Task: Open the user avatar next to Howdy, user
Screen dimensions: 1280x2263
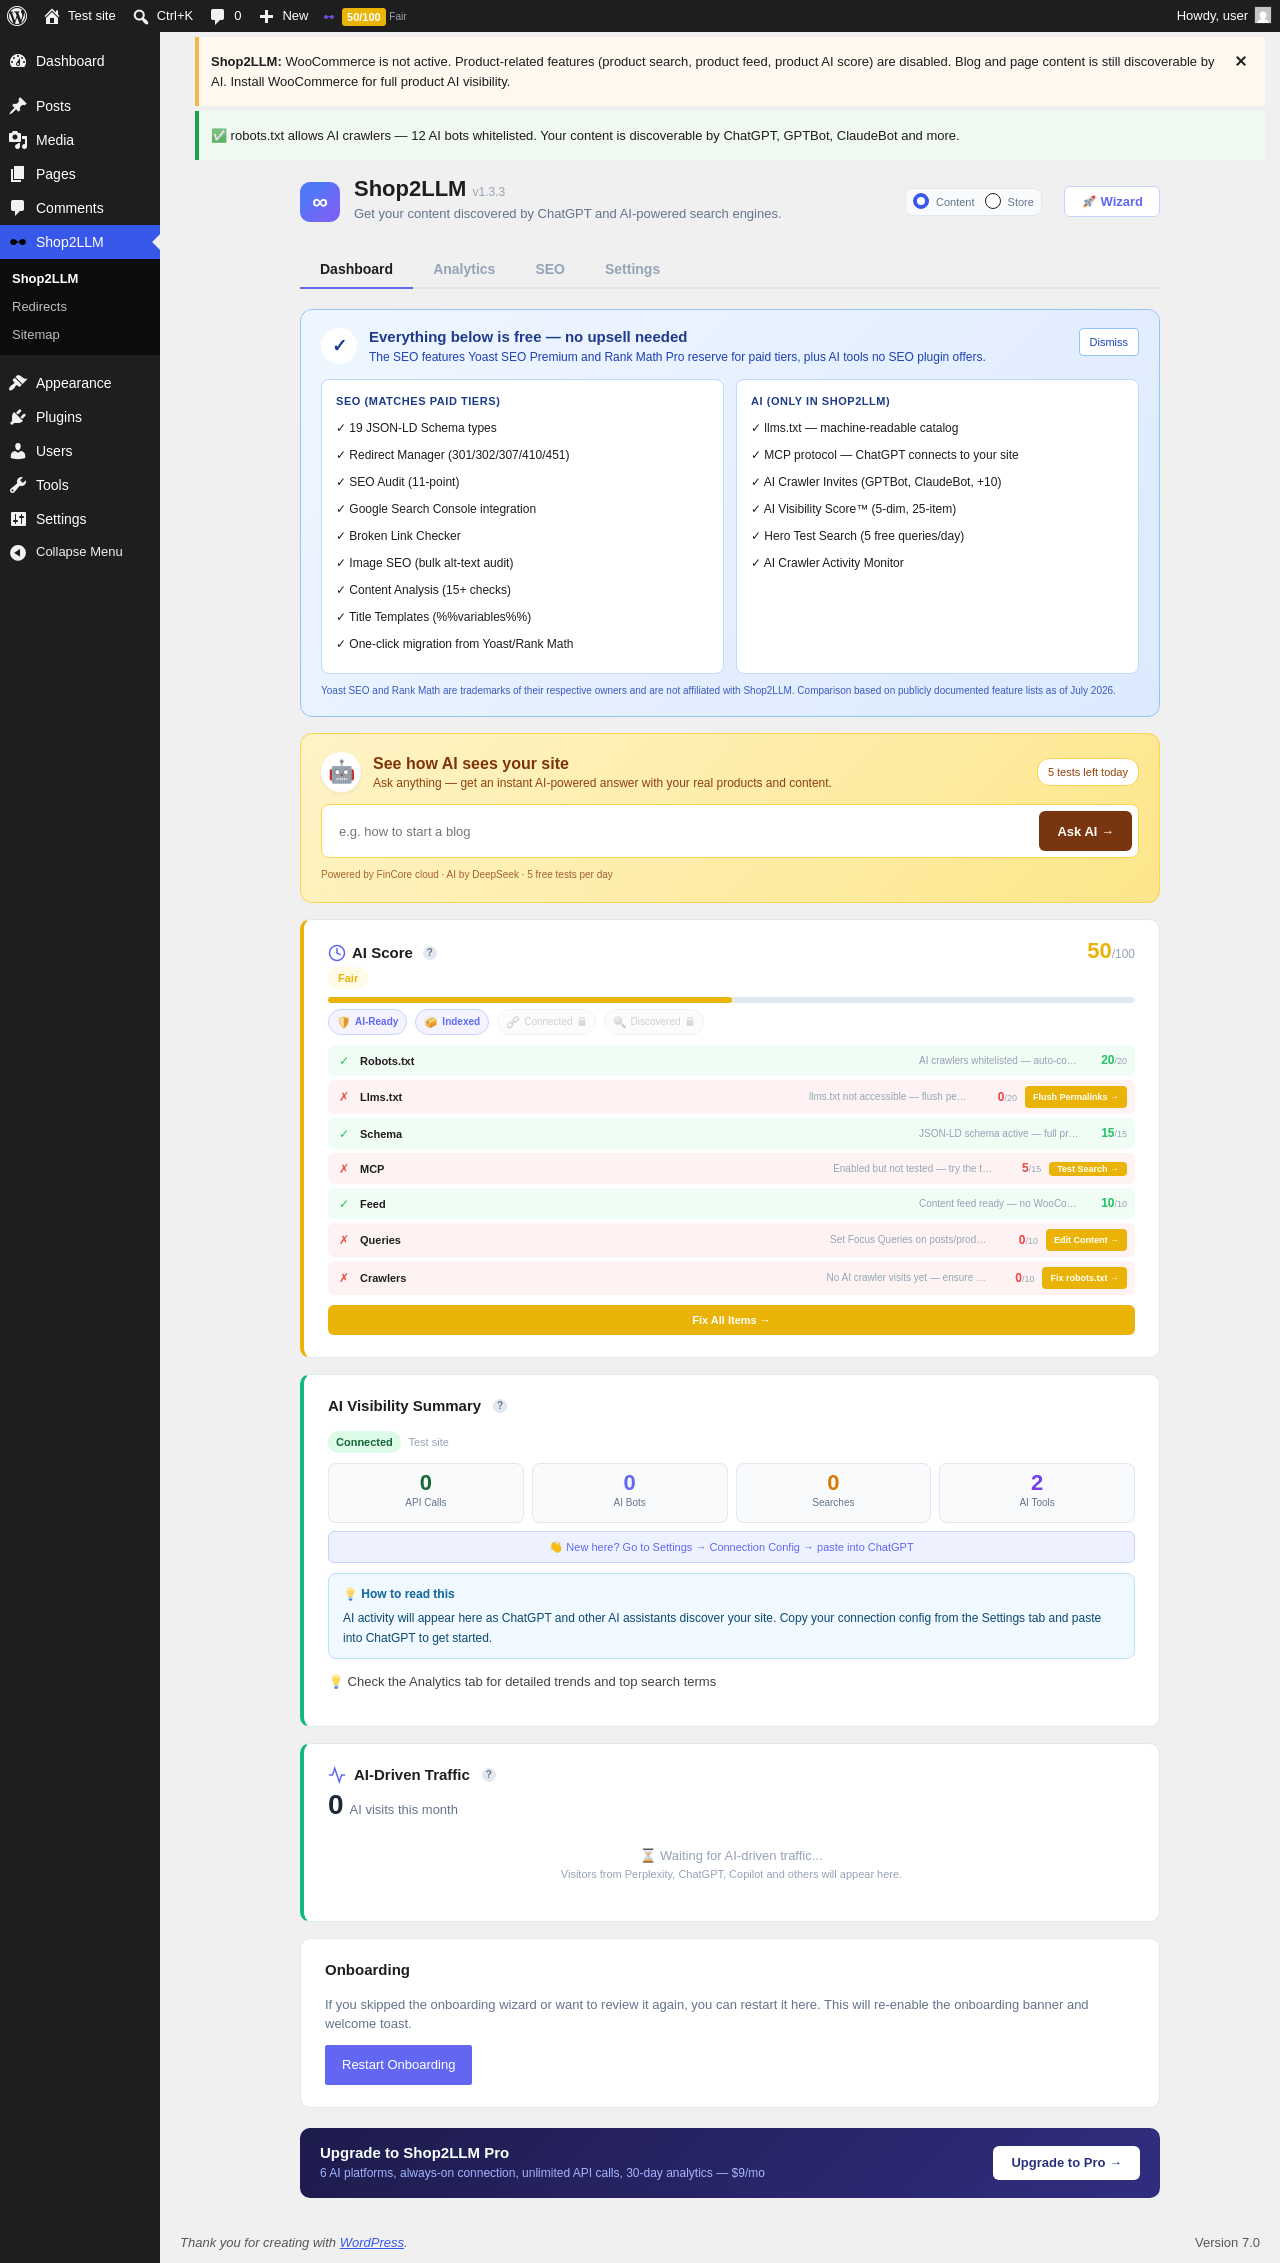Action: 1263,16
